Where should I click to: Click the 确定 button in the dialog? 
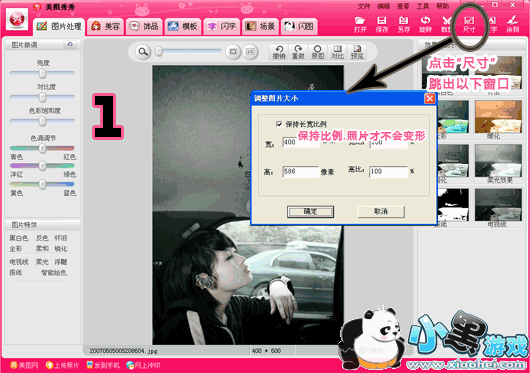(x=310, y=212)
